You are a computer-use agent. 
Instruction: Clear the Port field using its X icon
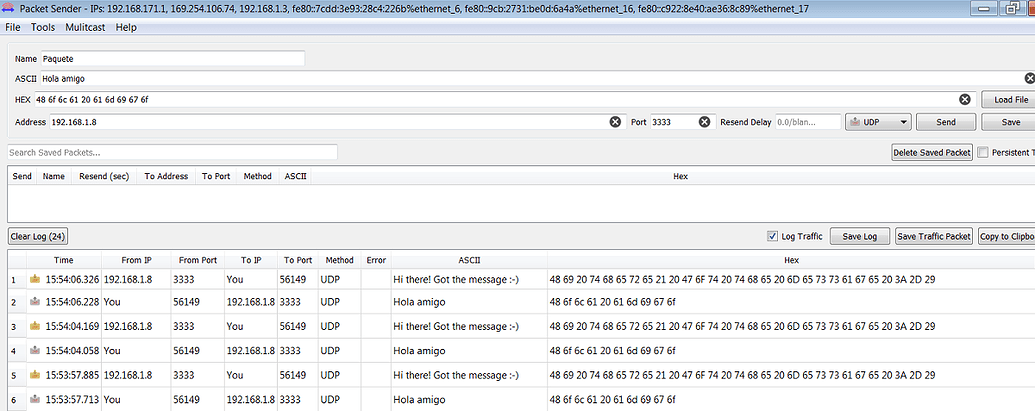point(704,122)
